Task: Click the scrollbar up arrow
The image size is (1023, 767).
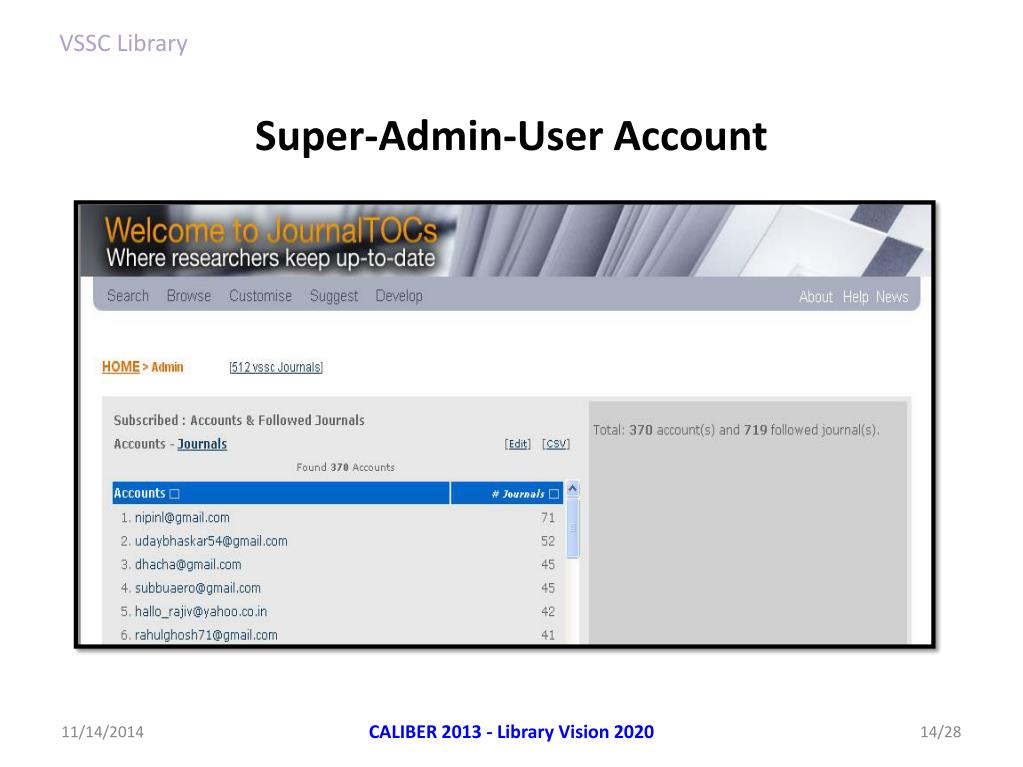Action: (573, 489)
